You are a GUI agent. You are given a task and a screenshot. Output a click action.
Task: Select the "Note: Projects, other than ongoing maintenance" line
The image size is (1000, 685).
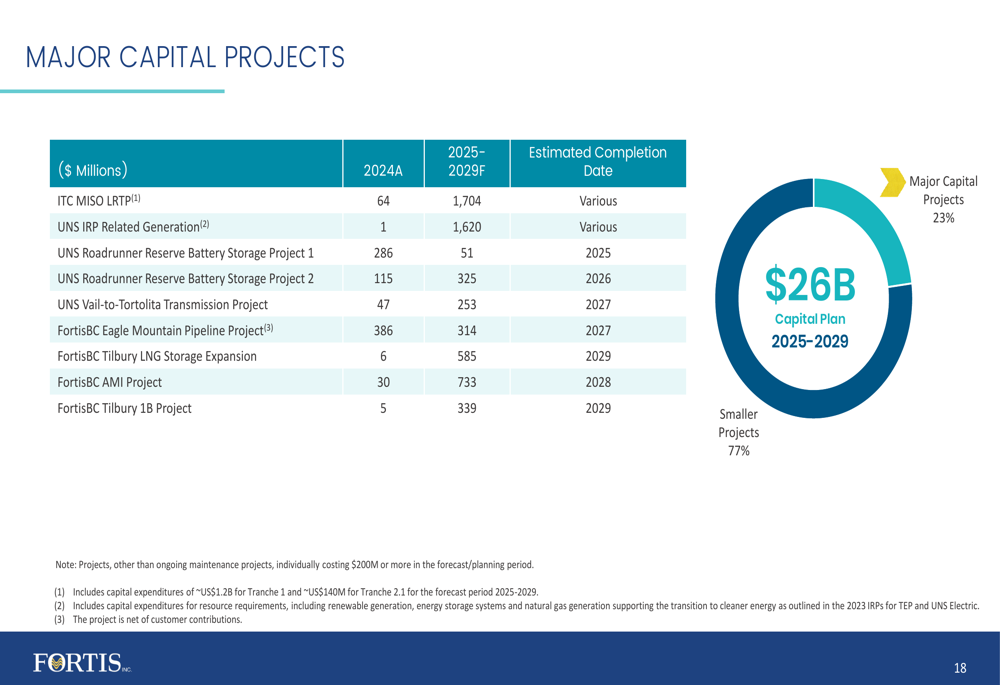[x=295, y=564]
